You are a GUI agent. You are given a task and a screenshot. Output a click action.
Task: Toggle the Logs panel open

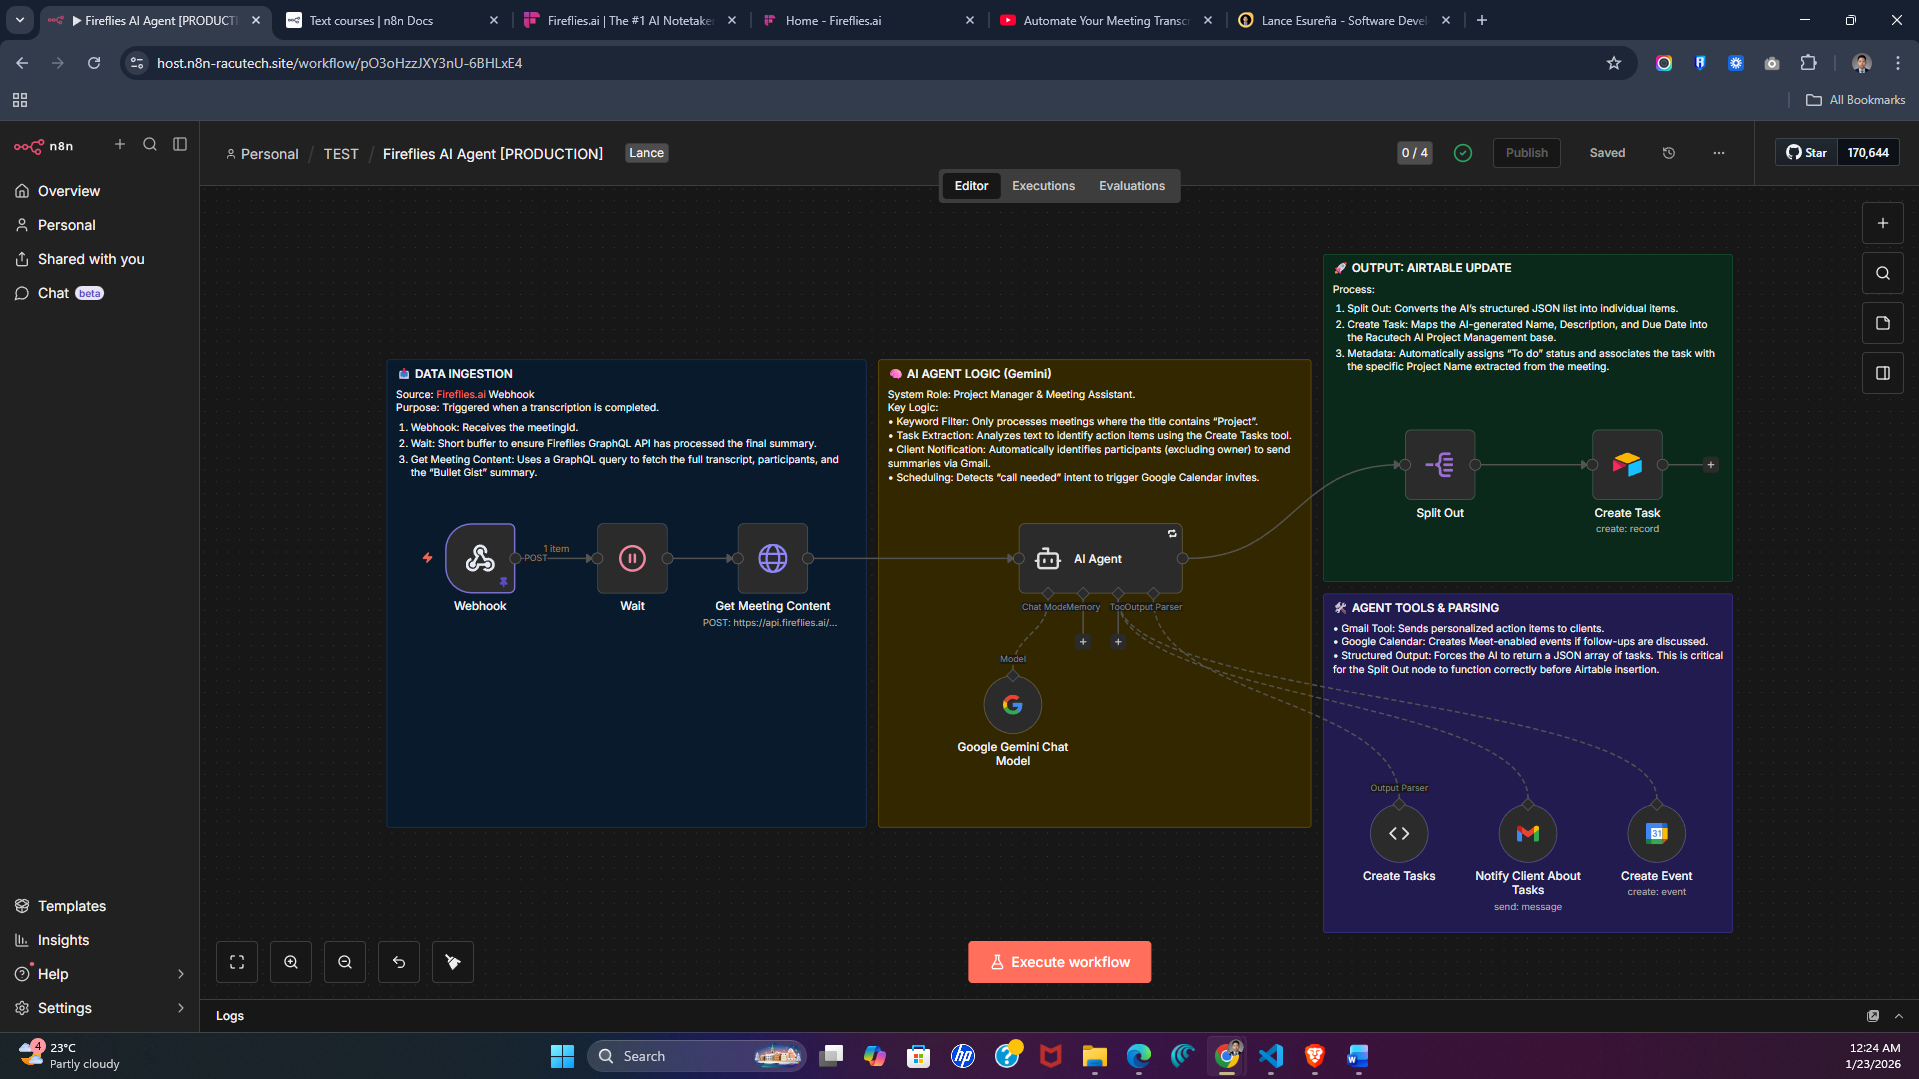[x=1898, y=1016]
